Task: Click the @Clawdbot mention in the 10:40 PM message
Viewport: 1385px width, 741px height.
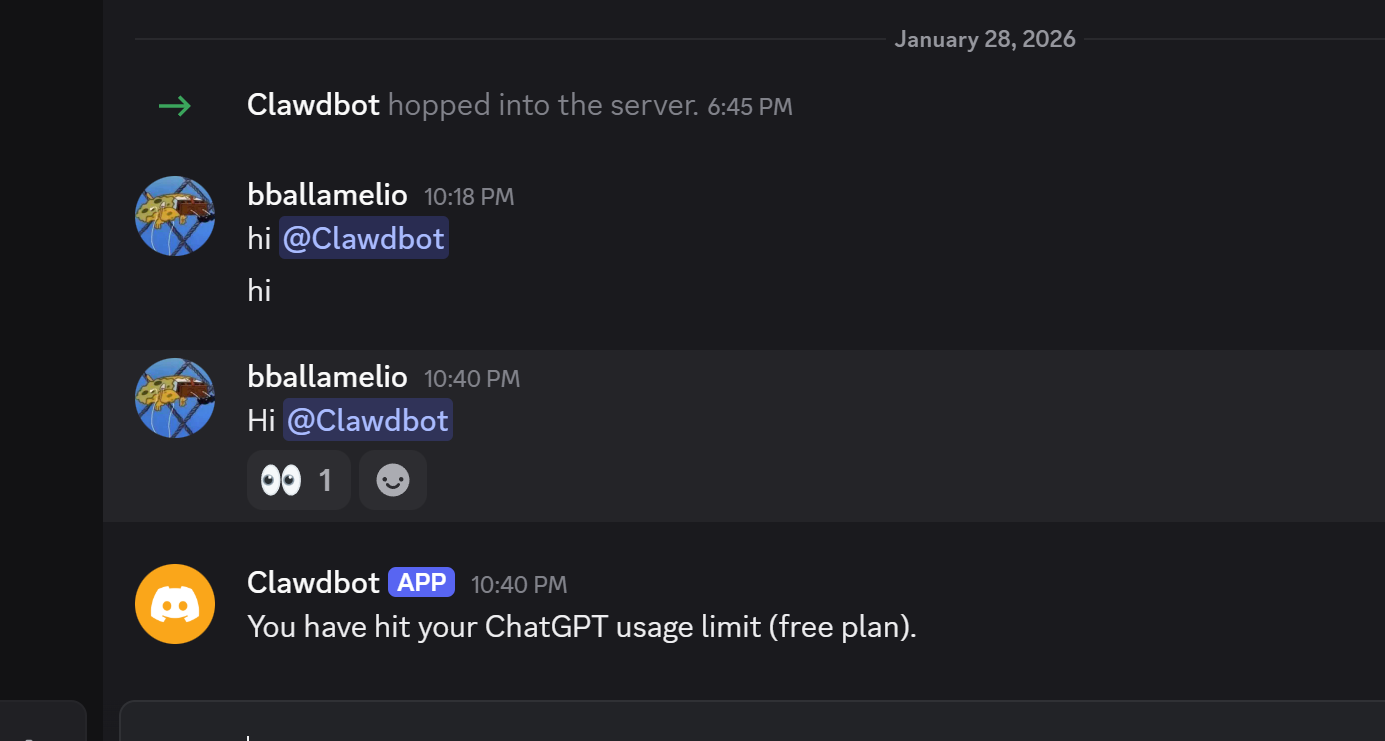Action: click(x=367, y=419)
